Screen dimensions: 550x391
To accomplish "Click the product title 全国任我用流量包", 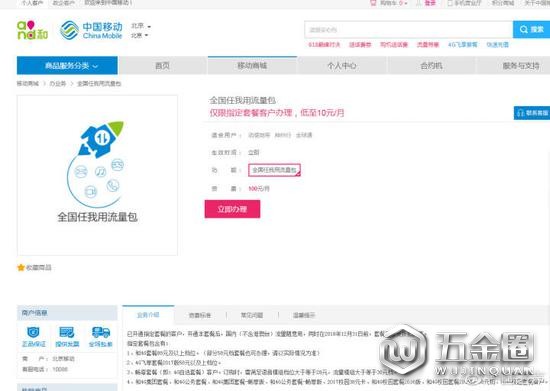I will [242, 100].
